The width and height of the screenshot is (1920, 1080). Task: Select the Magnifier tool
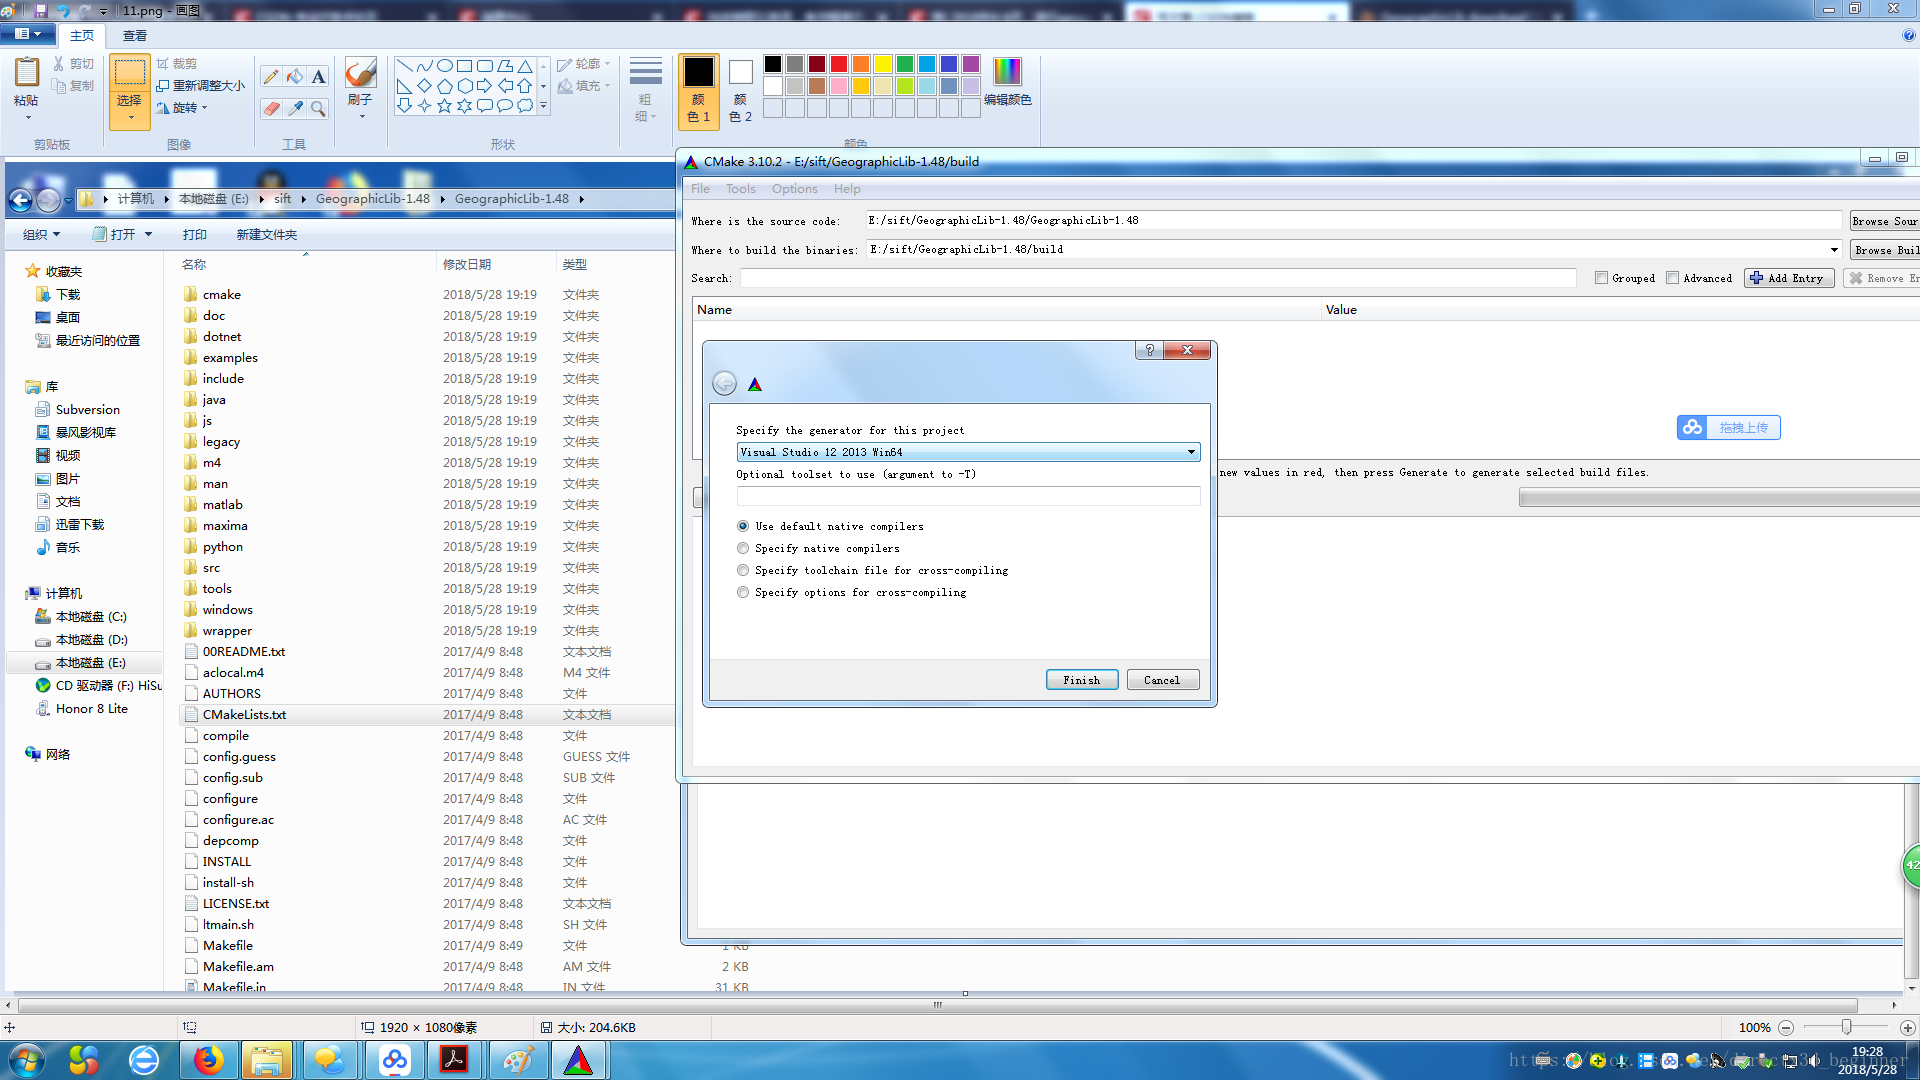[x=318, y=108]
